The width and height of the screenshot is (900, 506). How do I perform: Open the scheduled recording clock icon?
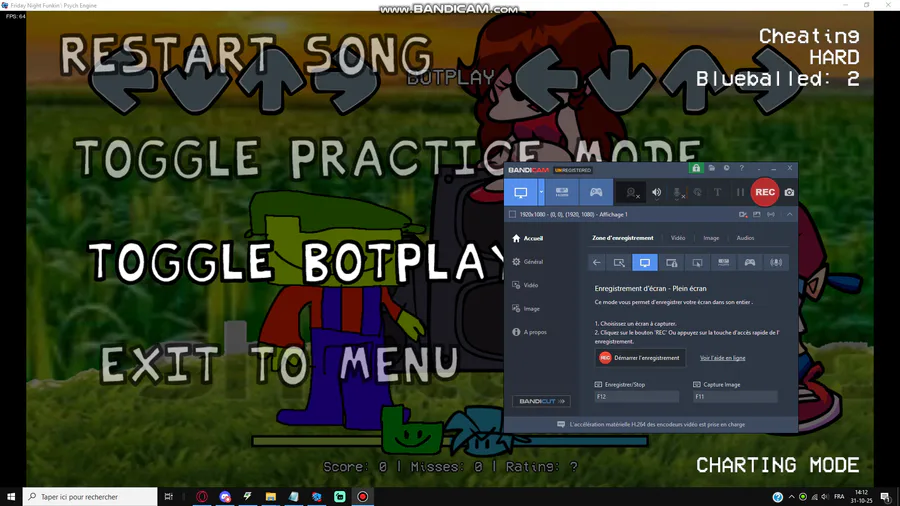[x=727, y=168]
